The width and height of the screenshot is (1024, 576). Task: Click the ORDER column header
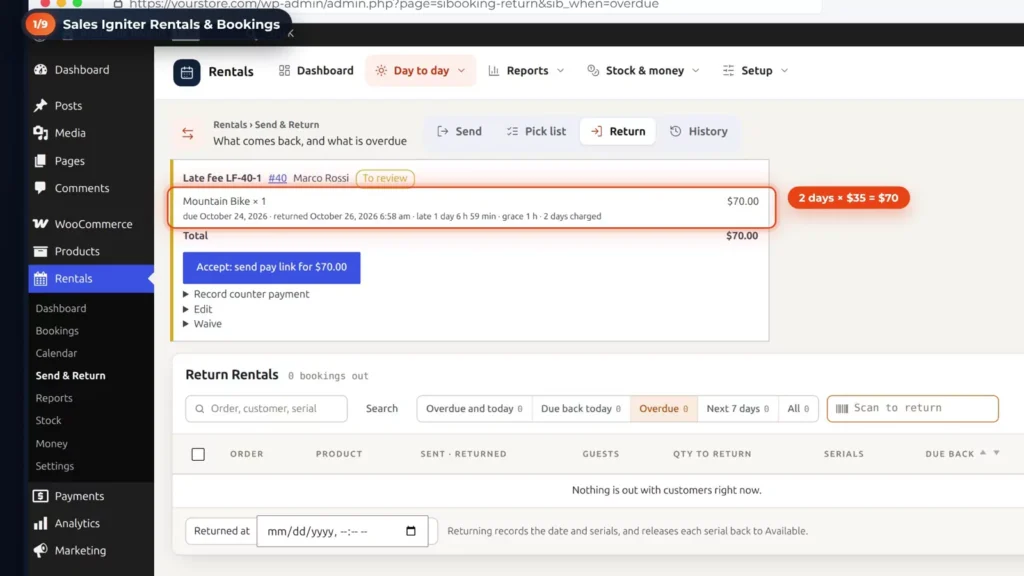click(247, 454)
